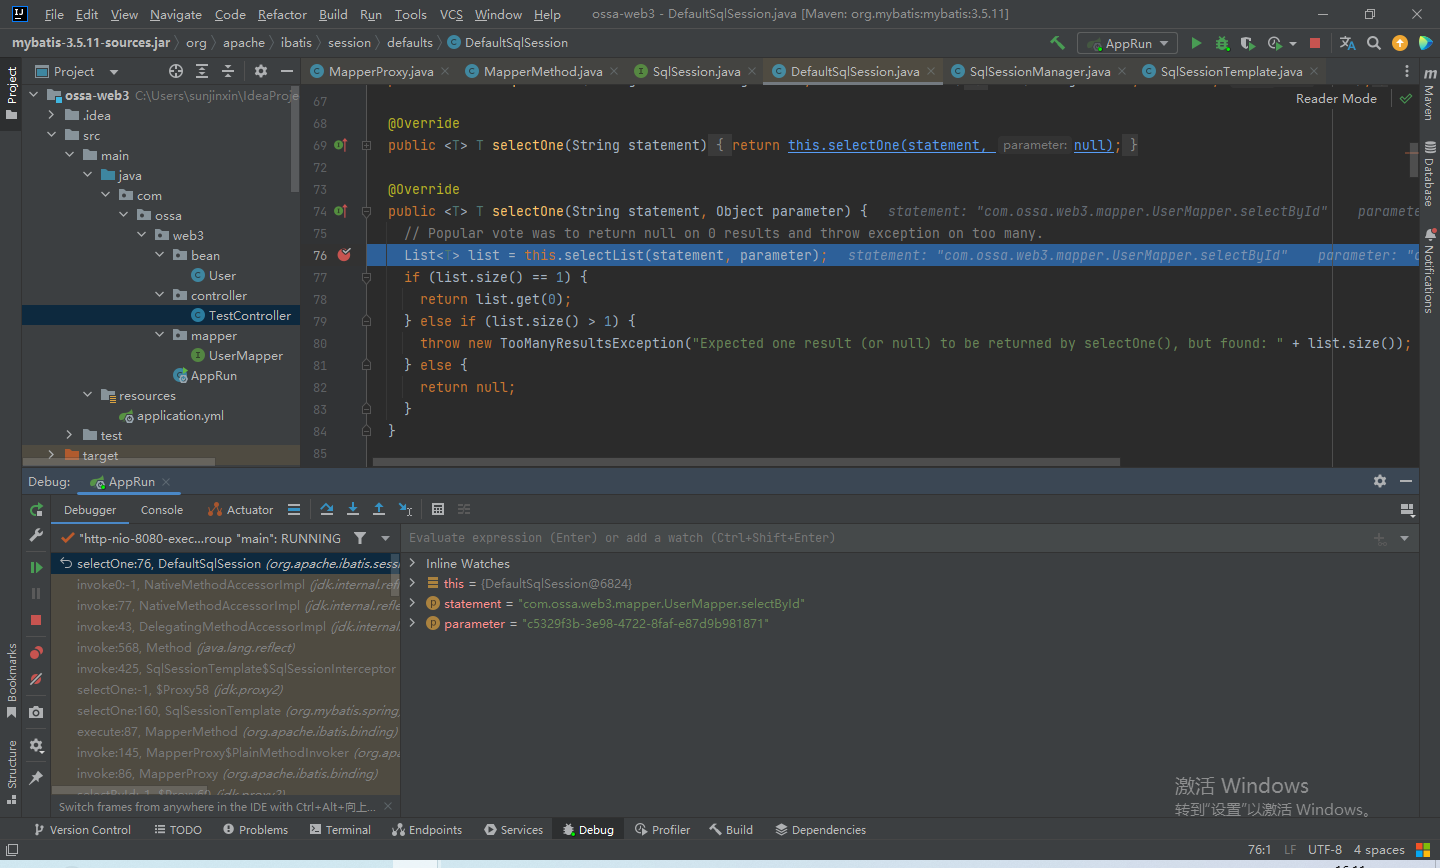Open Actuator tab in debug panel
Viewport: 1440px width, 868px height.
pos(240,509)
